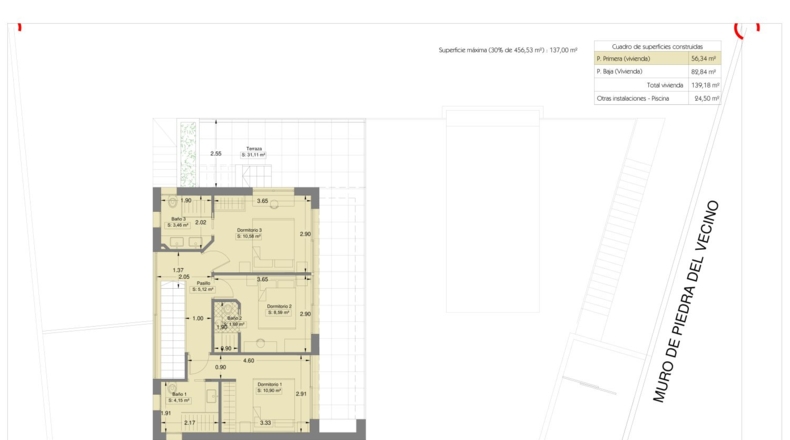
Task: Click the round table symbol in Dormitorio 2
Action: [260, 343]
